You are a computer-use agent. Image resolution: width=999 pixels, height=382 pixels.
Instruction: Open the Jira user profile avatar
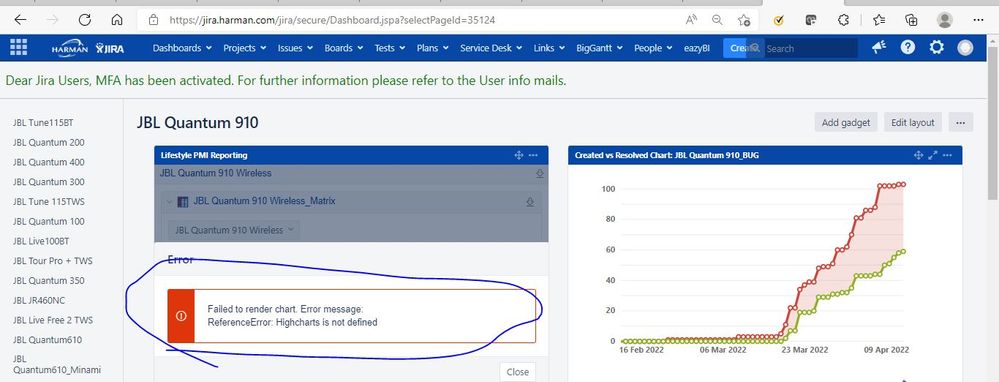pyautogui.click(x=965, y=48)
